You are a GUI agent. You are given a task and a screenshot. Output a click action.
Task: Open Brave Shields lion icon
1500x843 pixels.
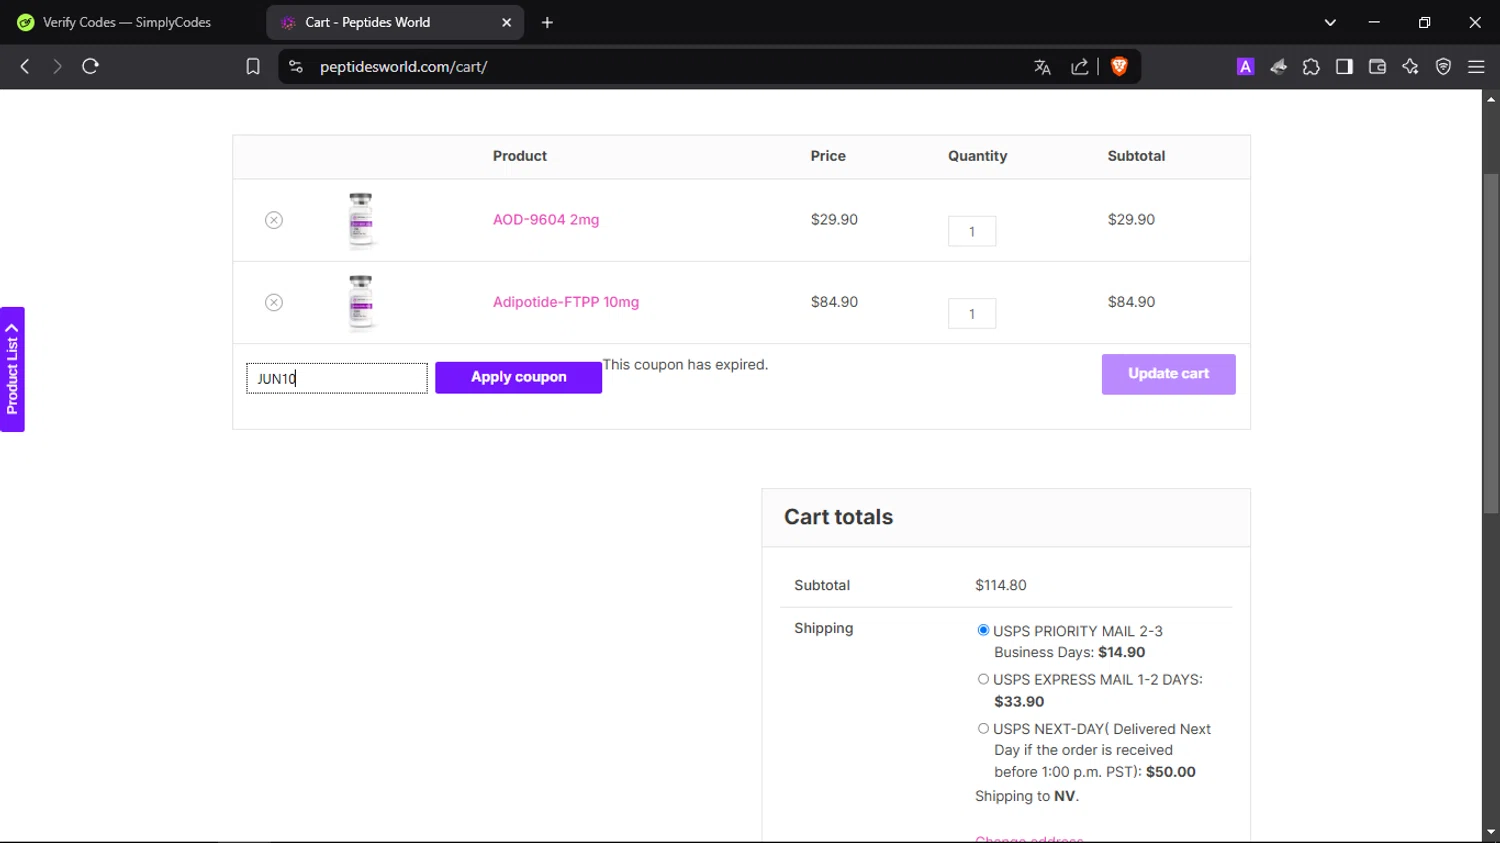[x=1119, y=66]
